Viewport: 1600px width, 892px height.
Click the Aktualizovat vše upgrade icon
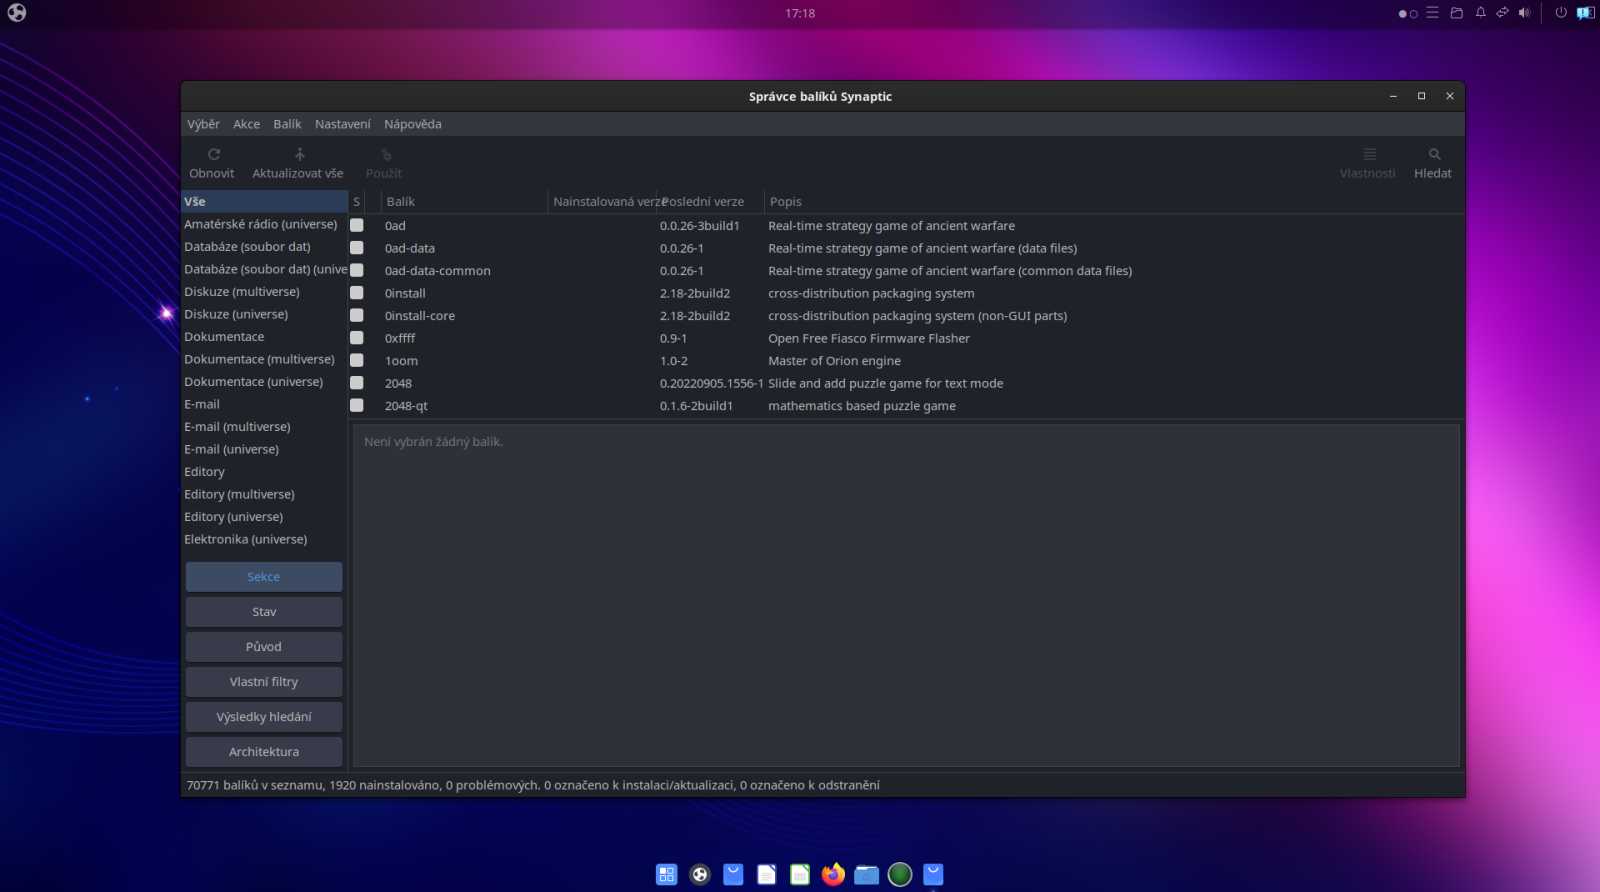click(299, 154)
